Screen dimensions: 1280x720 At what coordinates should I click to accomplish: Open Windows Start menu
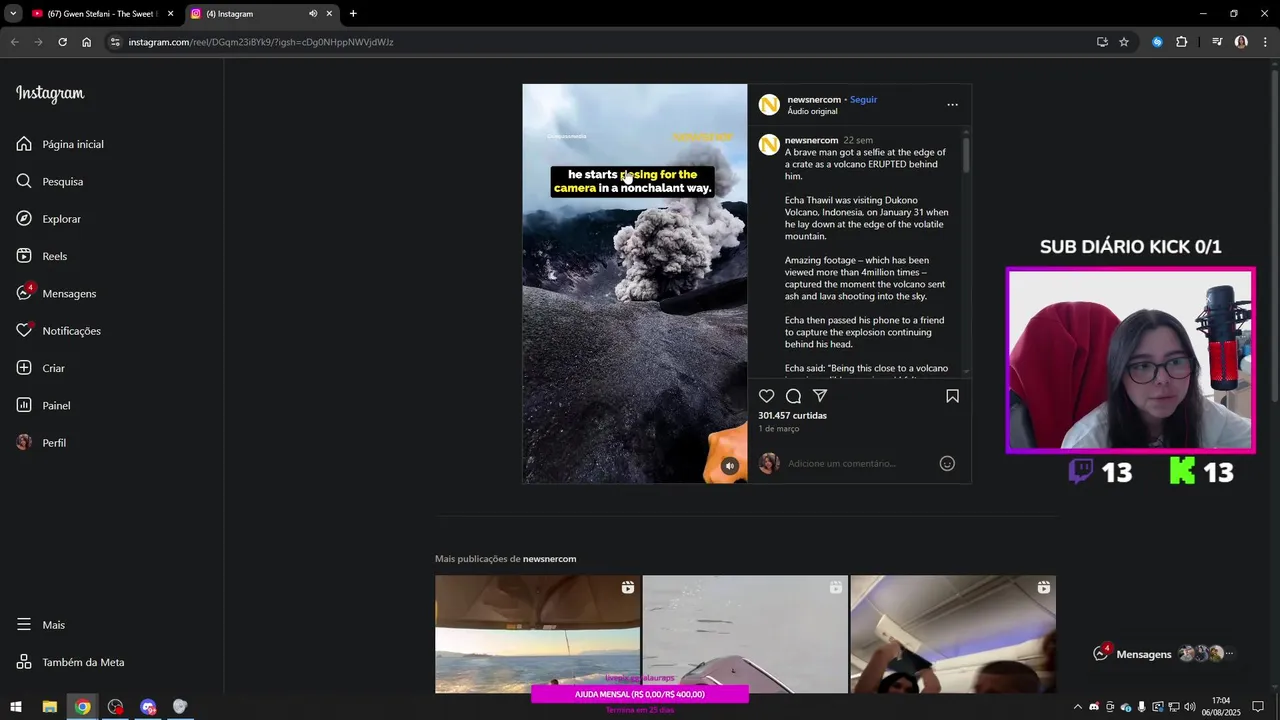[16, 707]
